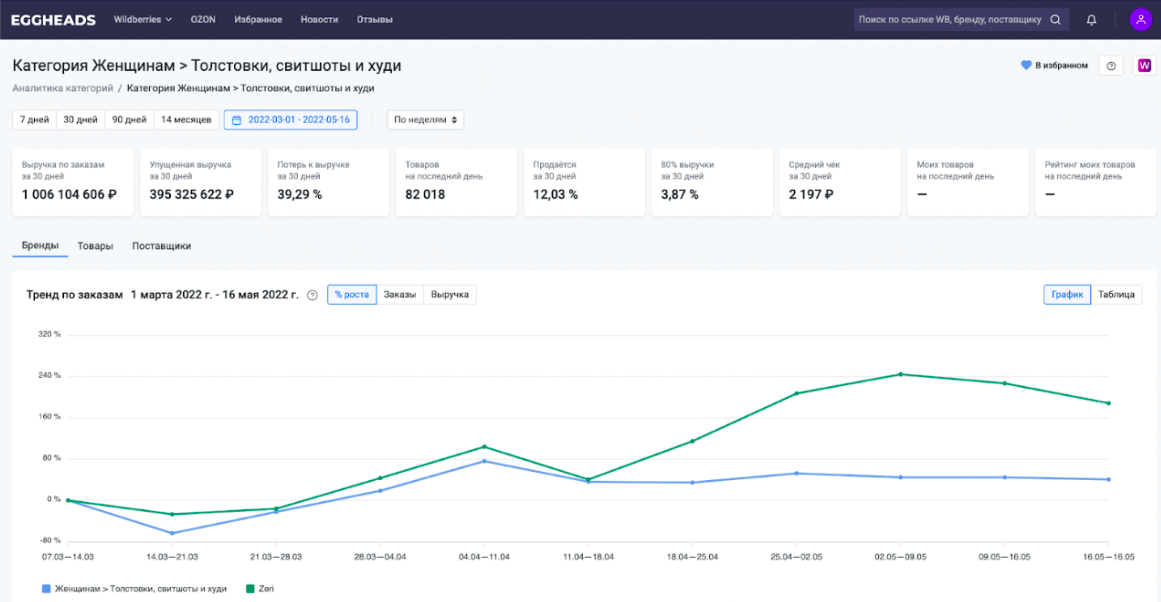Viewport: 1161px width, 602px height.
Task: Open help question mark icon near header
Action: 1111,66
